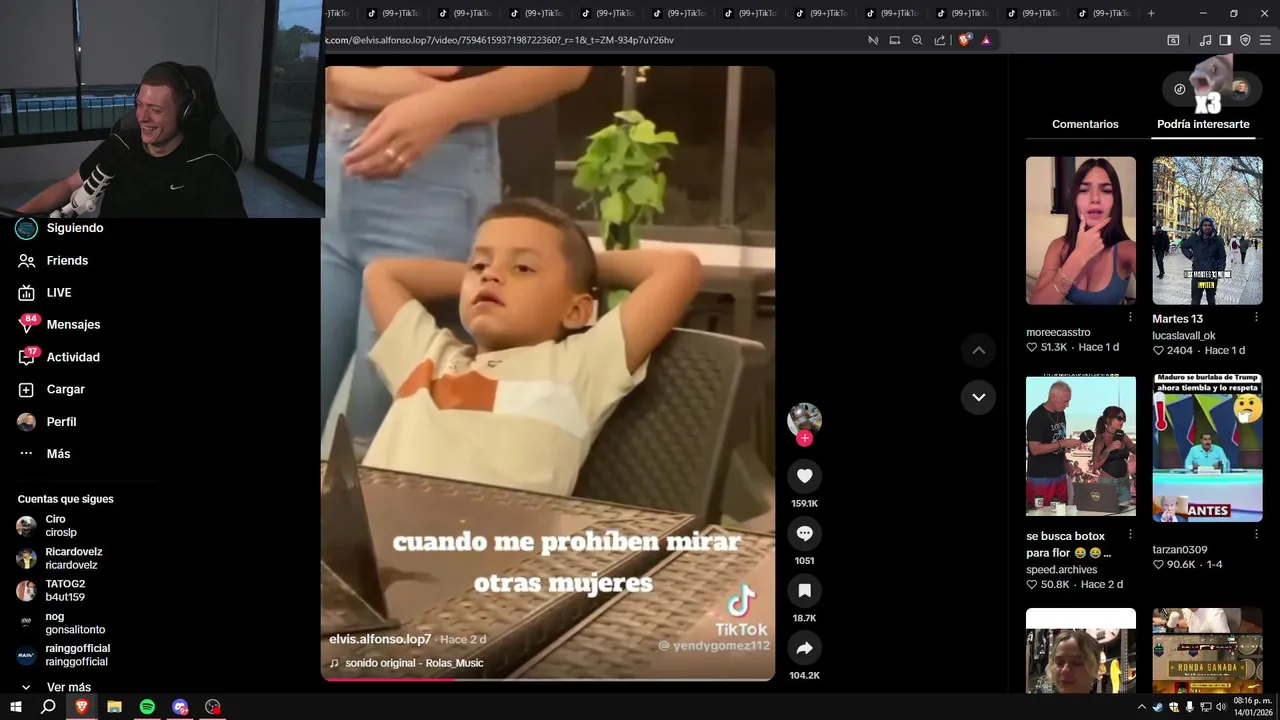Open the Brave Rewards triangle icon

coord(986,40)
